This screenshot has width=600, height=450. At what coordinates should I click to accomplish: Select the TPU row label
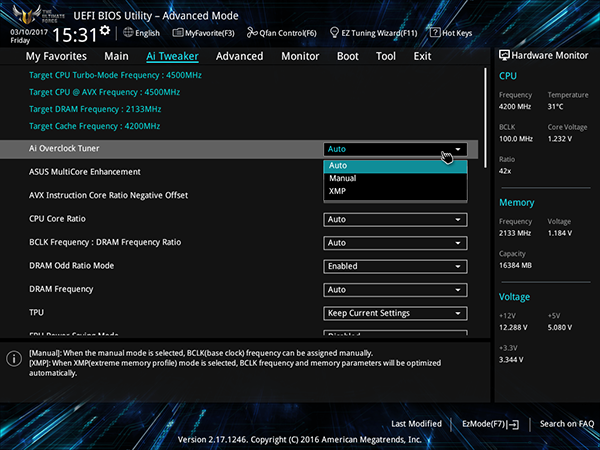(x=36, y=313)
